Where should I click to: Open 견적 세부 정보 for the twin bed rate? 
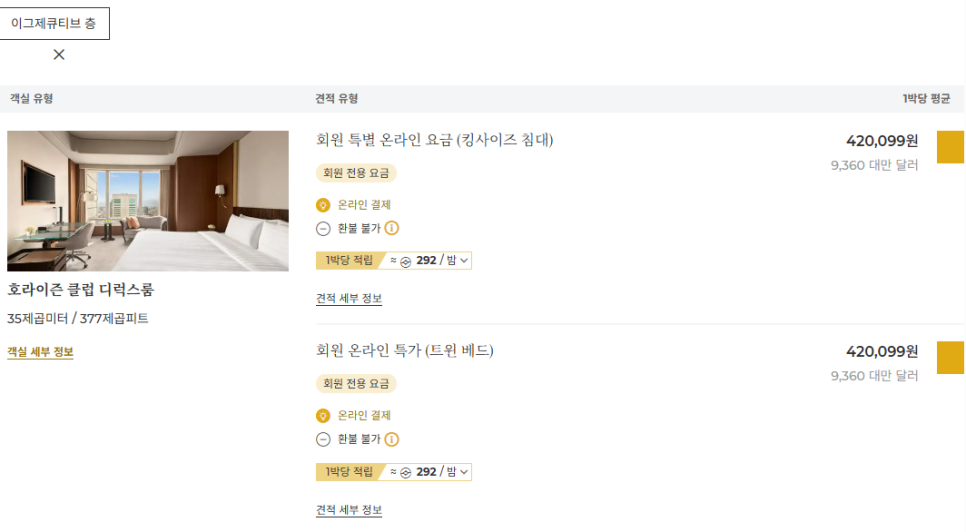(x=349, y=510)
